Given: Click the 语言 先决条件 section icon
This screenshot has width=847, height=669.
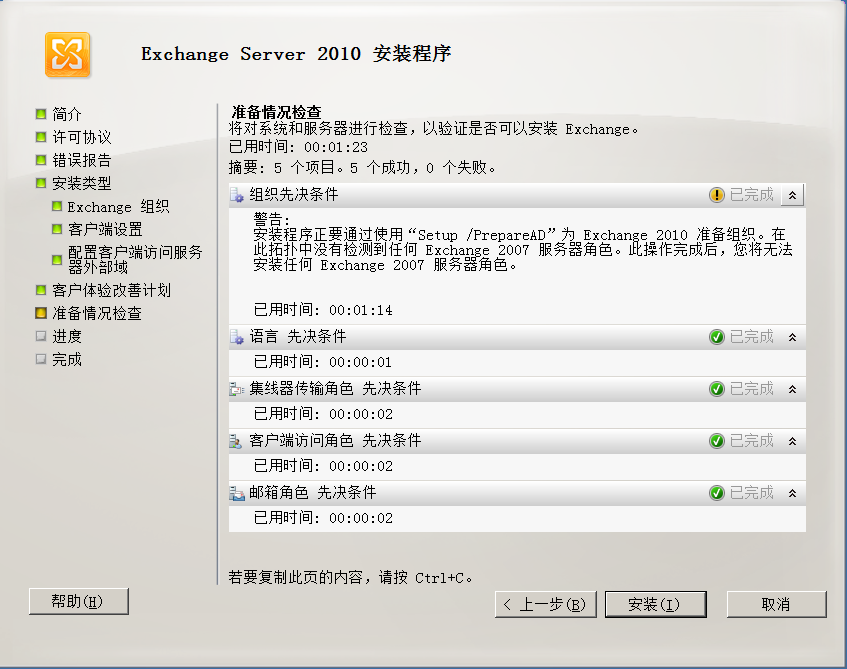Looking at the screenshot, I should (x=237, y=337).
